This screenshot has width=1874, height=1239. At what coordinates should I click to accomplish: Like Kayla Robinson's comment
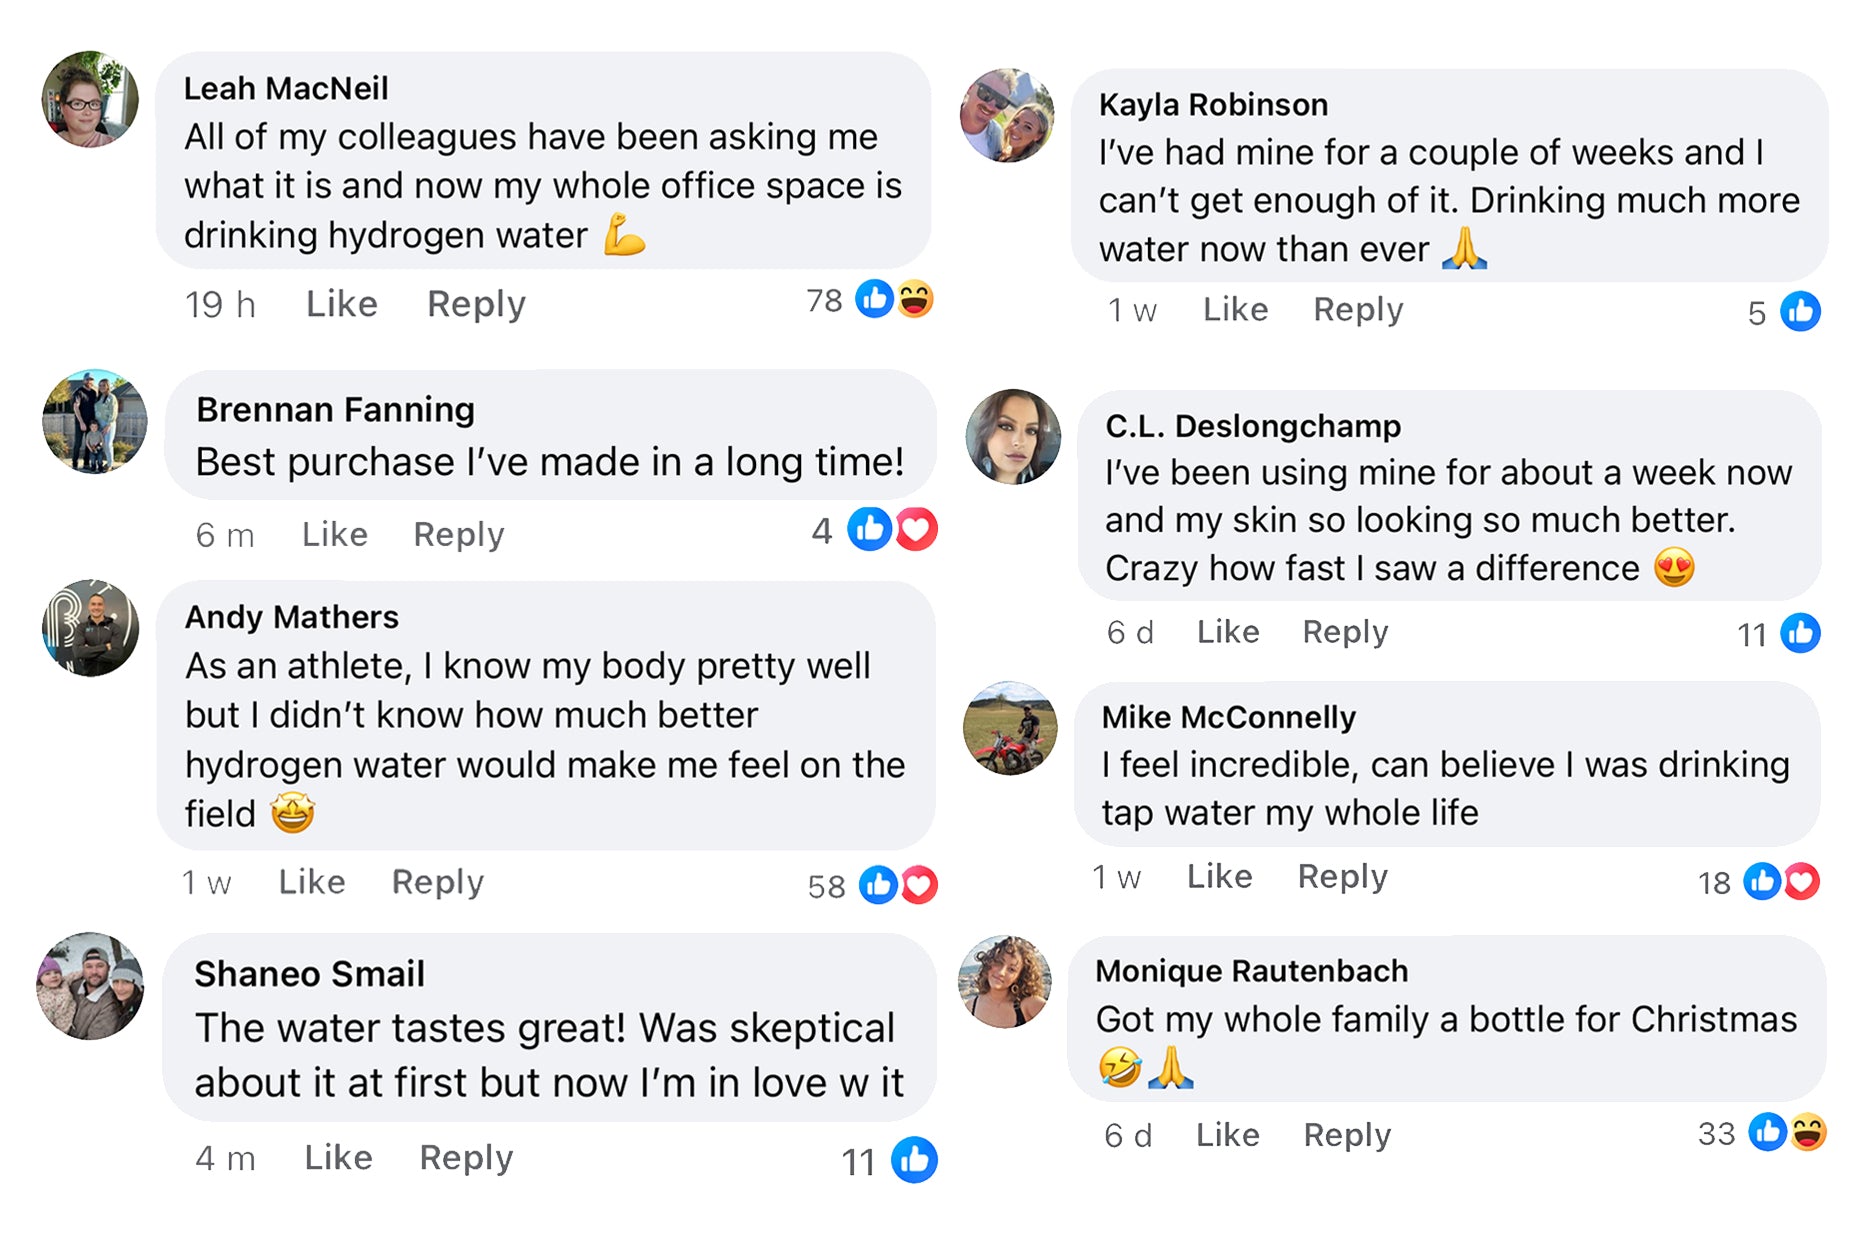click(x=1235, y=310)
